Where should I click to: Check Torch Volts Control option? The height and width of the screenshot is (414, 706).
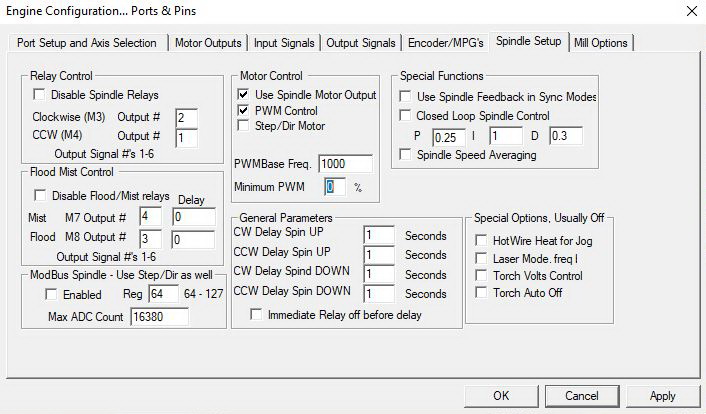pos(481,276)
